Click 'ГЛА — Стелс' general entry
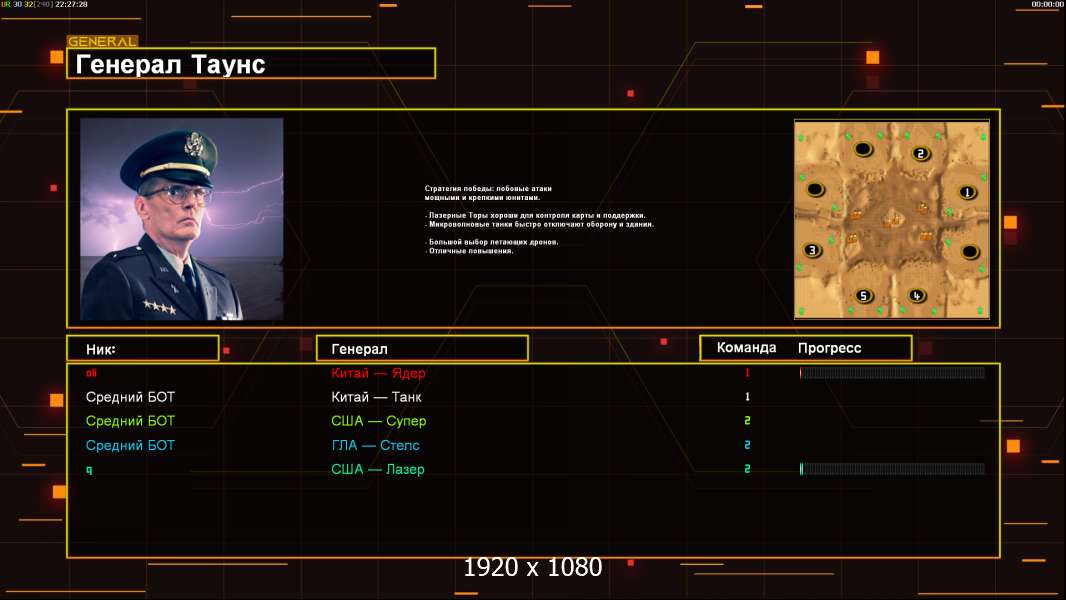The height and width of the screenshot is (600, 1066). pos(375,445)
